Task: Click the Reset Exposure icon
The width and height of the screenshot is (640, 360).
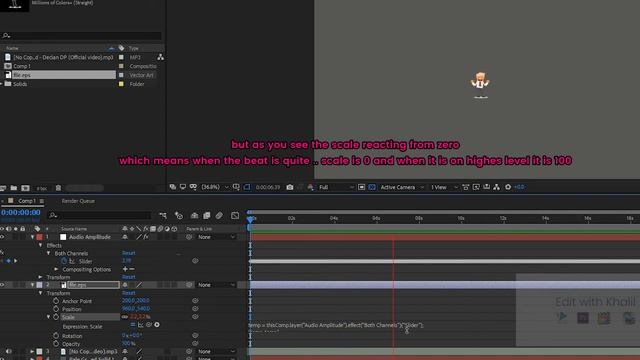Action: coord(508,187)
